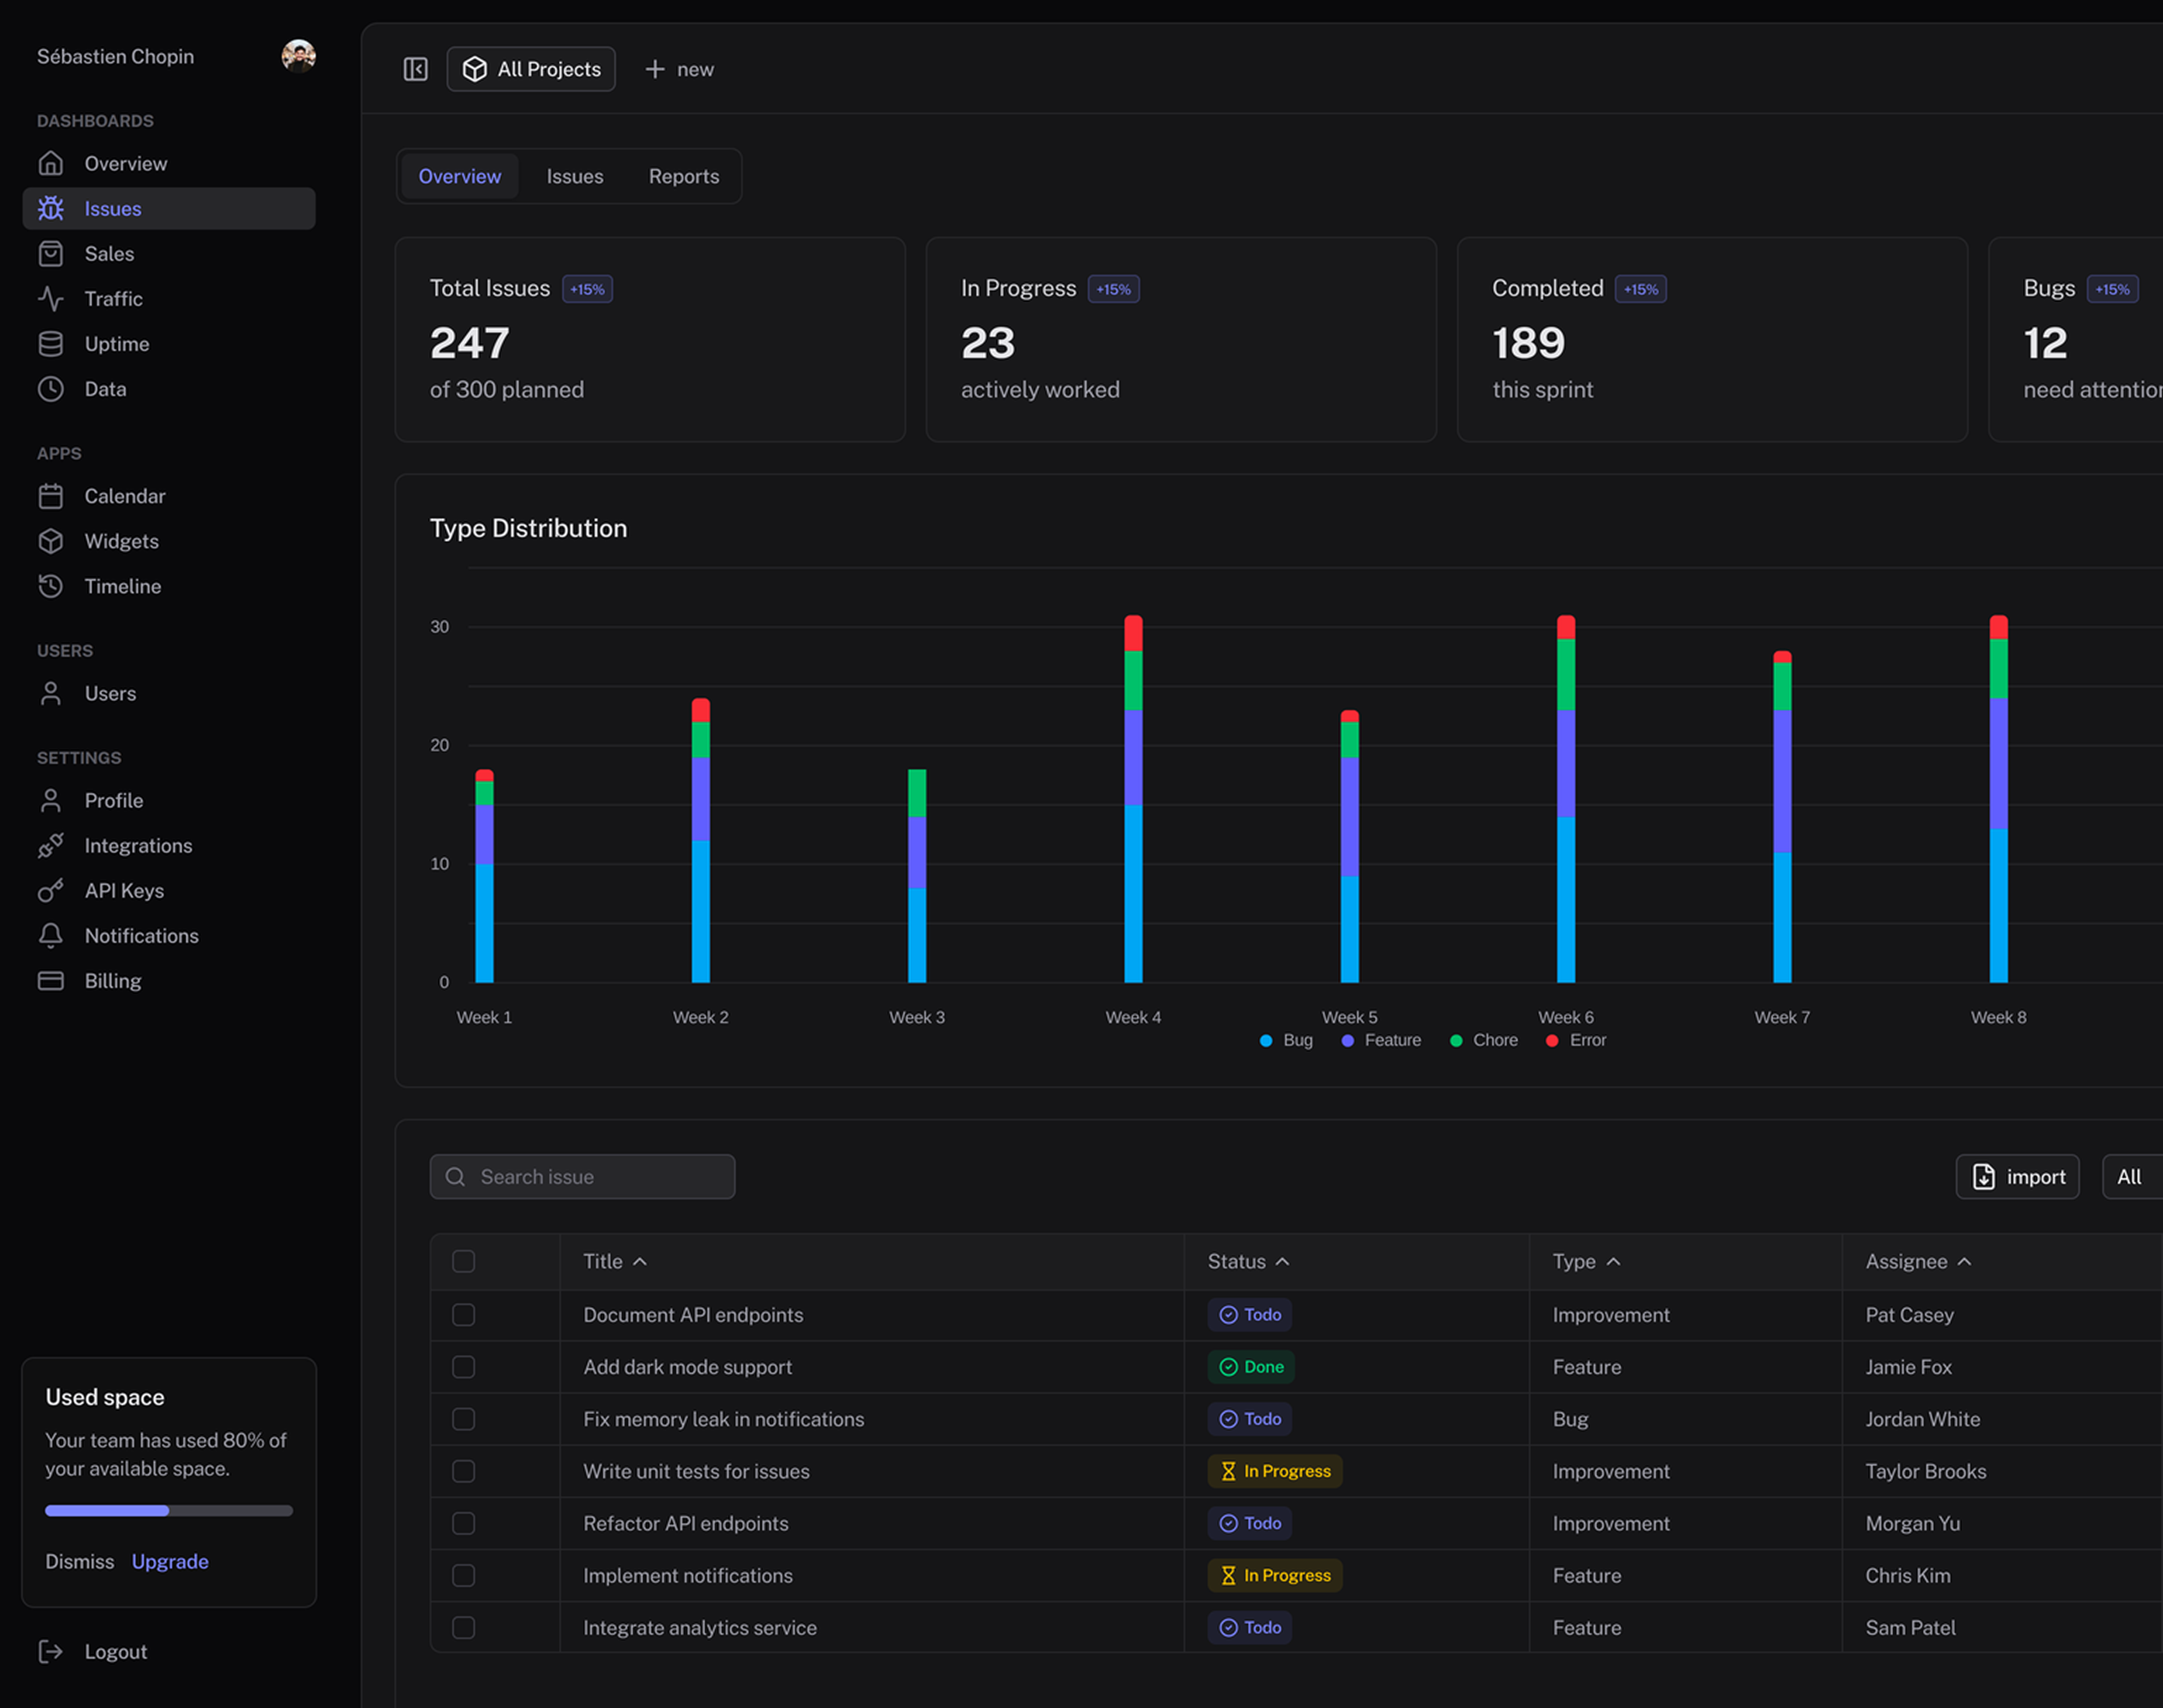The height and width of the screenshot is (1708, 2163).
Task: Select all issues using the header checkbox
Action: (463, 1261)
